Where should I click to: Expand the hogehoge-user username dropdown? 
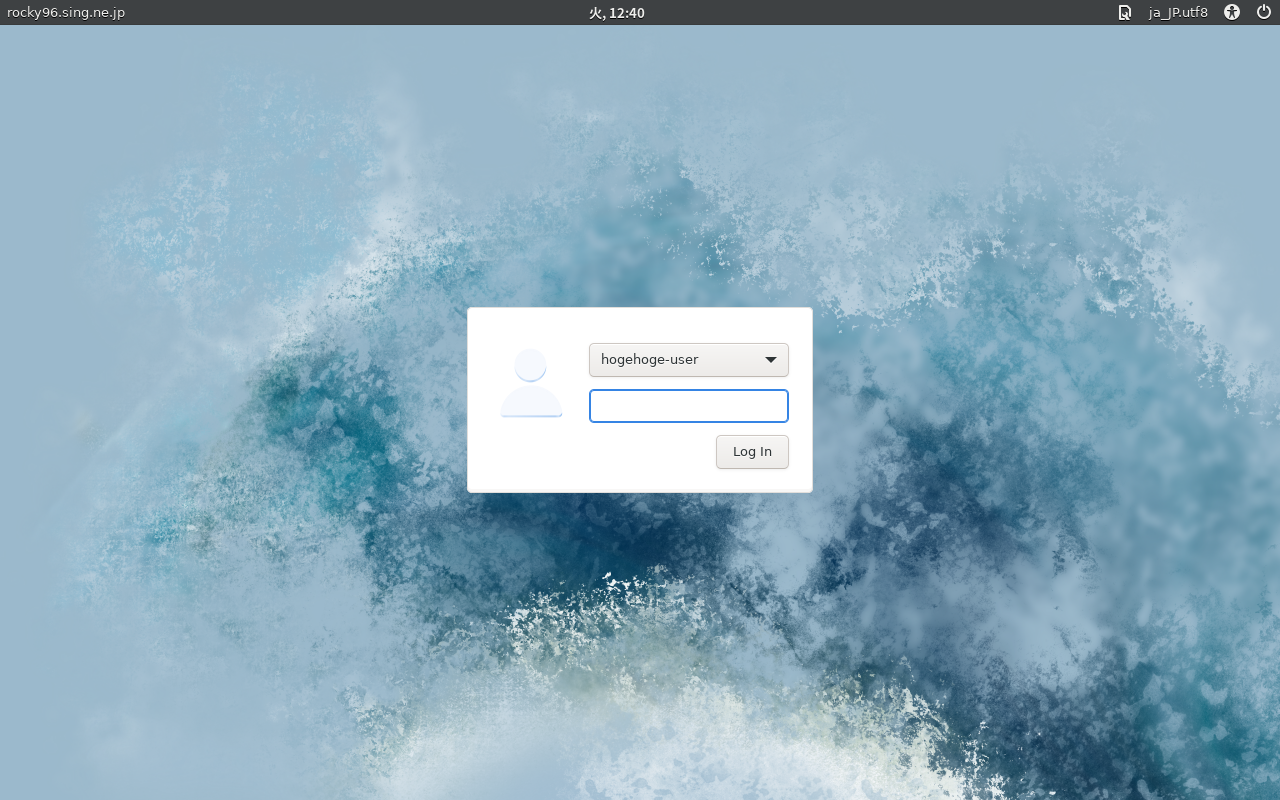point(689,360)
